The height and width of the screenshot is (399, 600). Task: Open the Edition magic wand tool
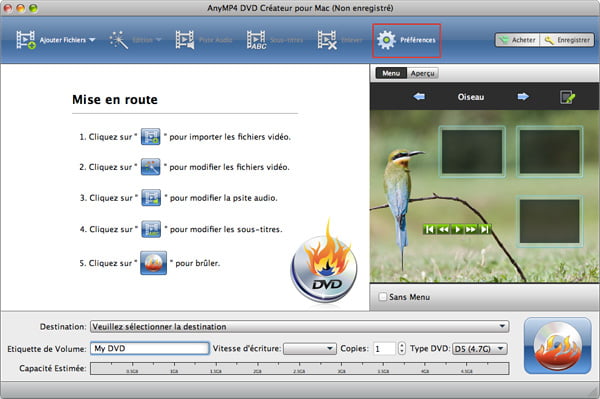click(x=119, y=40)
